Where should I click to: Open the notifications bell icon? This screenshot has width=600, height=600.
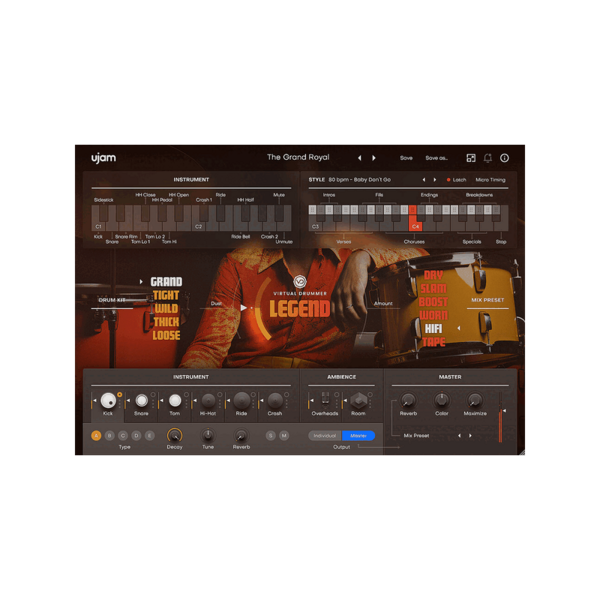pyautogui.click(x=488, y=158)
